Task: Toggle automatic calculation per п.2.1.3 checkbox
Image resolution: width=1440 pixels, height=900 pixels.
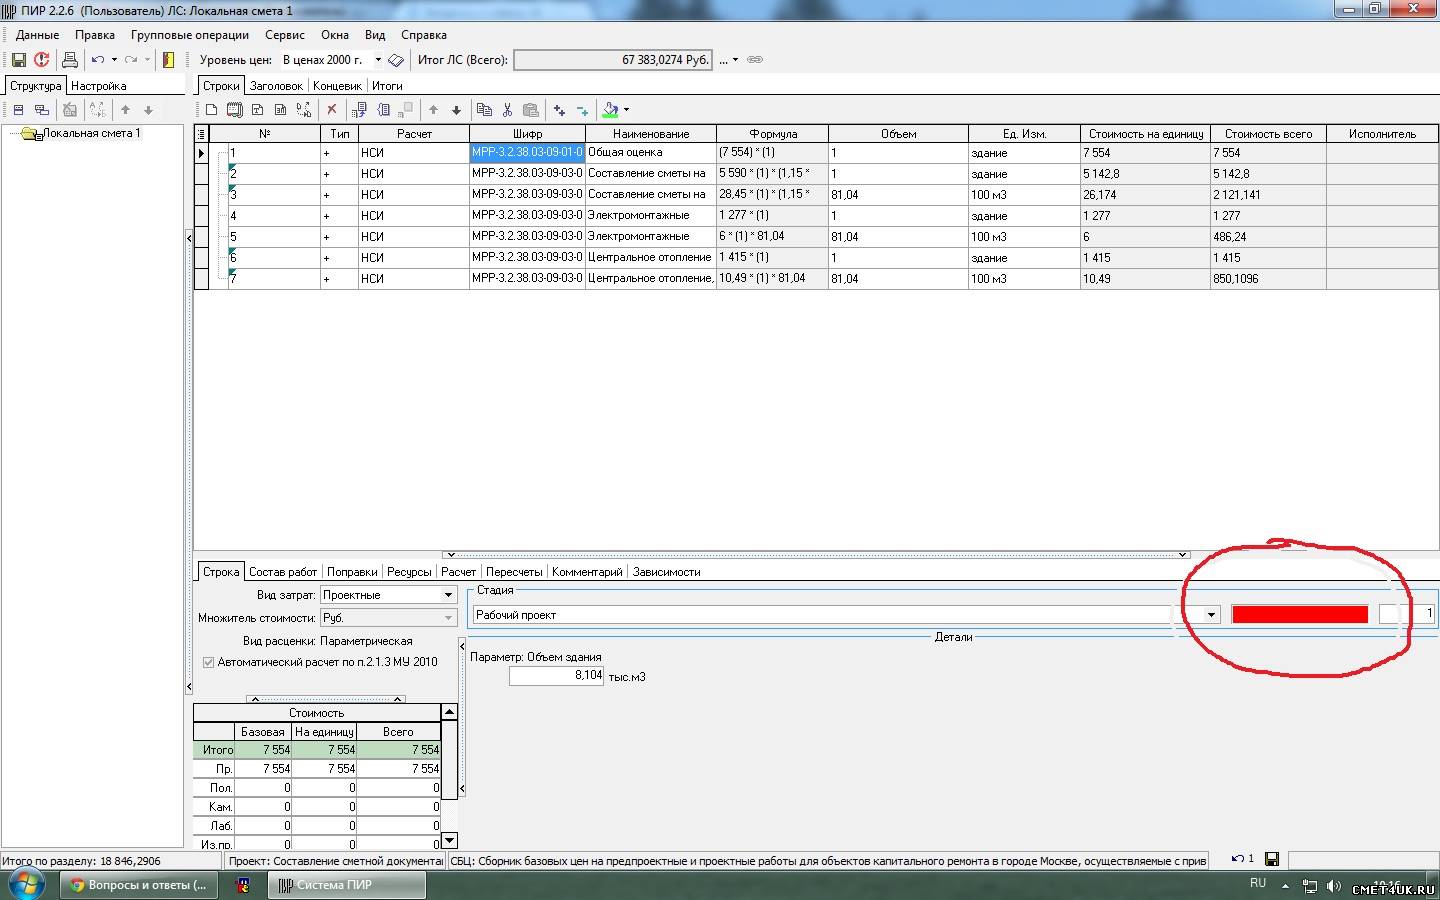Action: [208, 662]
